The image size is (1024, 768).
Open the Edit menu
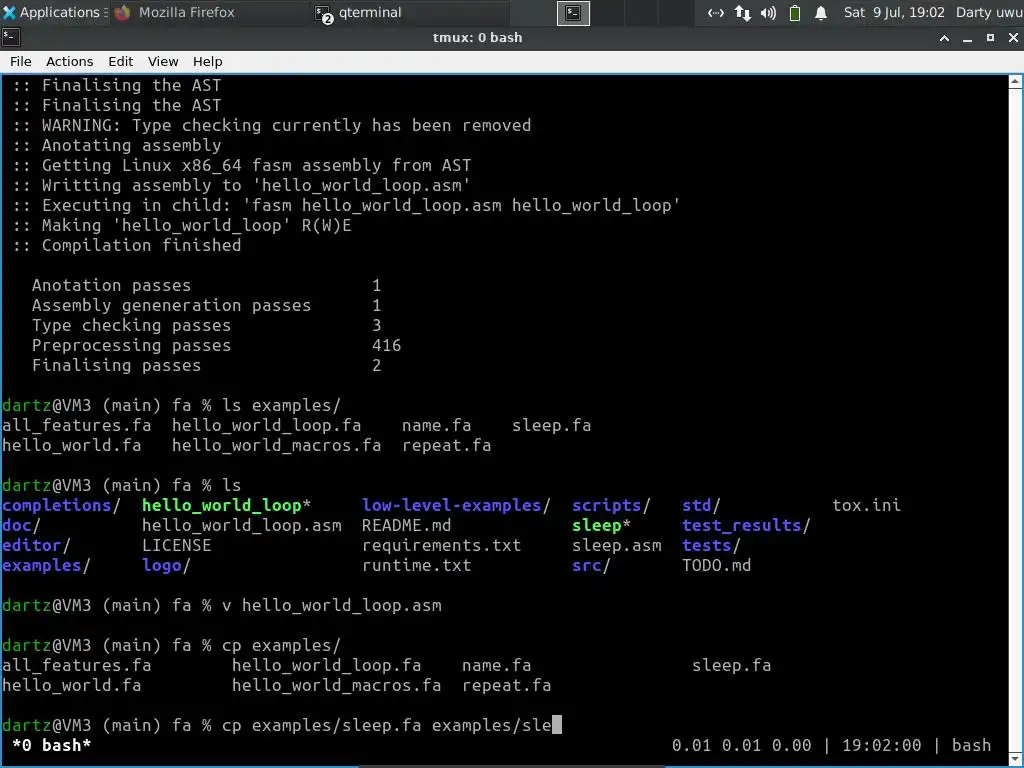(x=121, y=61)
